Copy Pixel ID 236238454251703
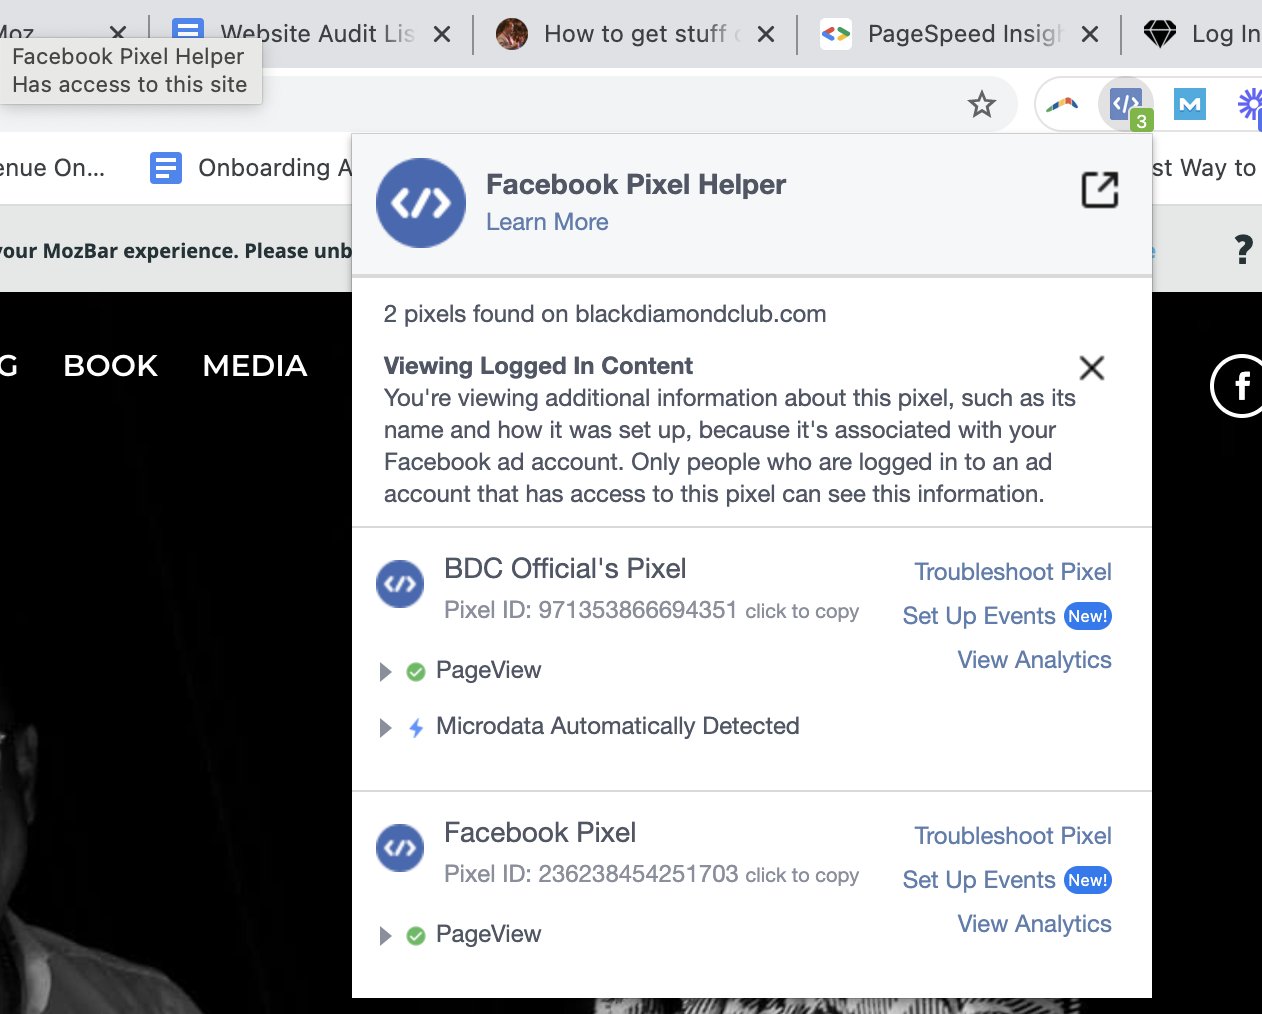Viewport: 1262px width, 1014px height. point(802,875)
